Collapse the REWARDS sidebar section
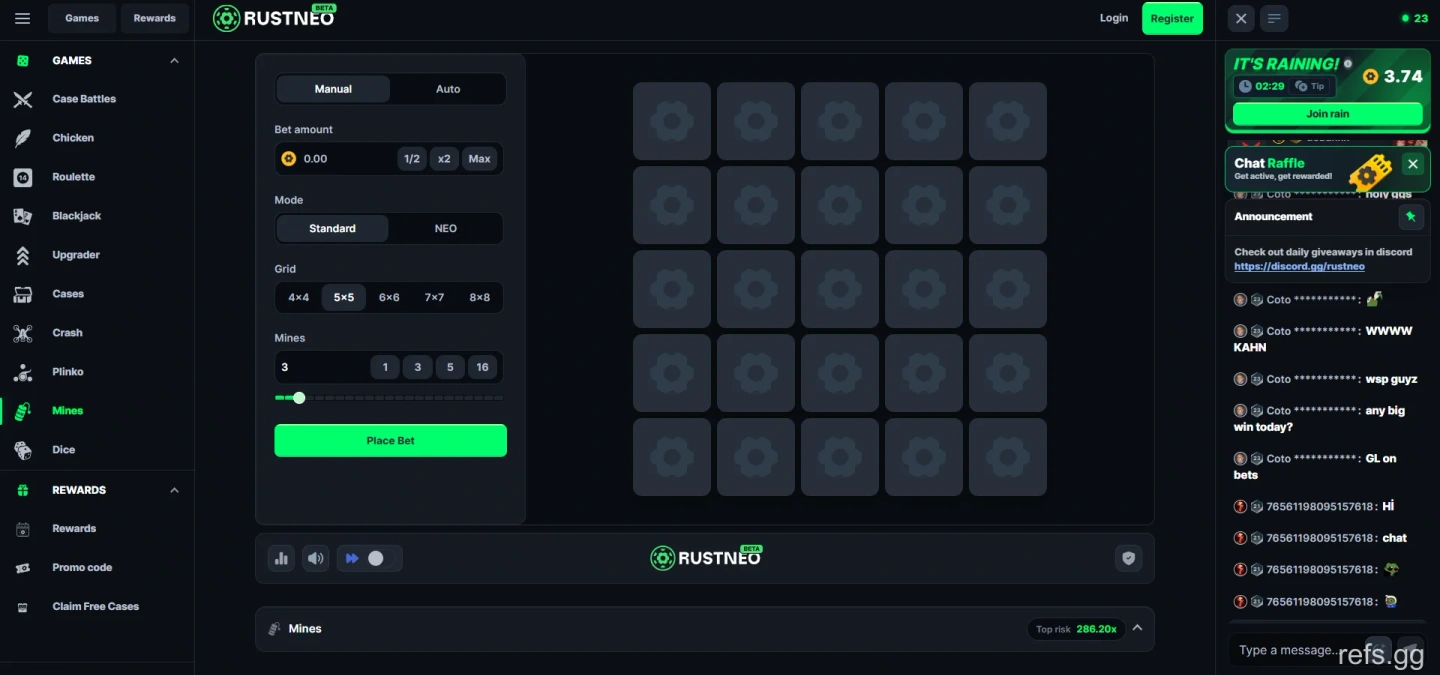Image resolution: width=1440 pixels, height=675 pixels. click(x=174, y=490)
